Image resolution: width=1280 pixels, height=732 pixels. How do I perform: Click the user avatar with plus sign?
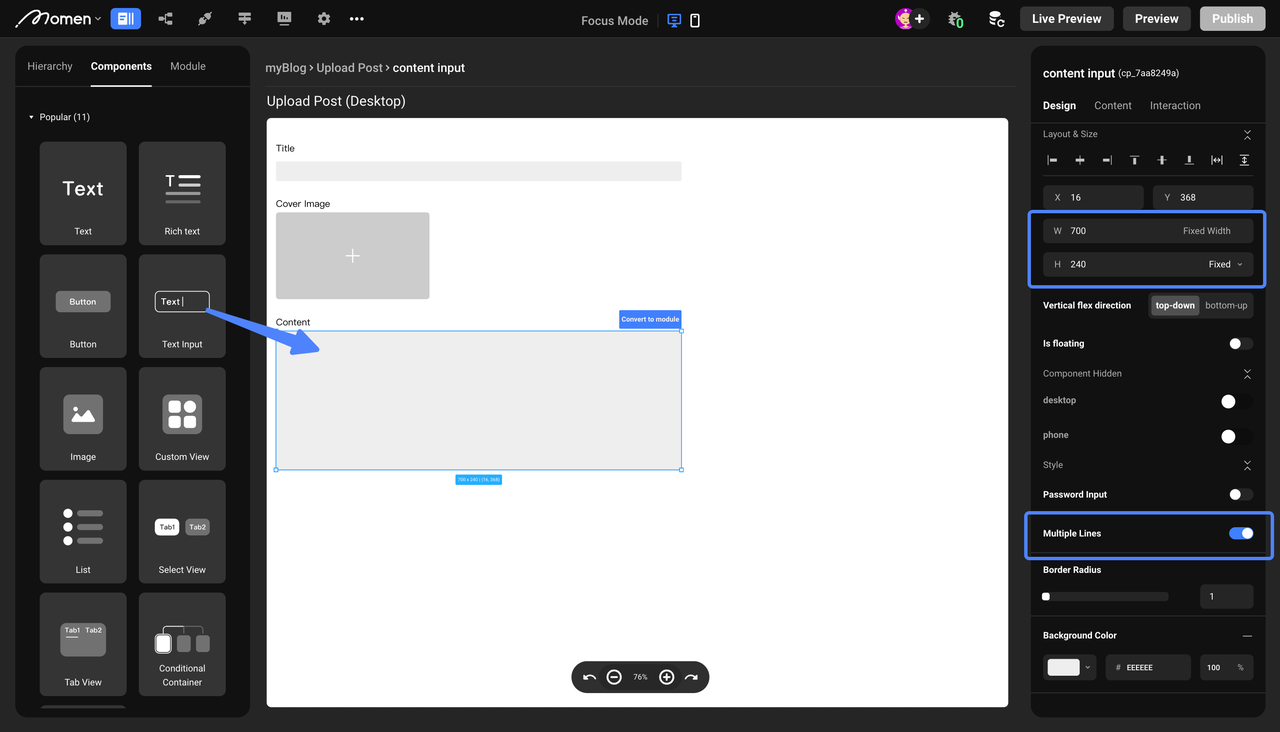(911, 18)
